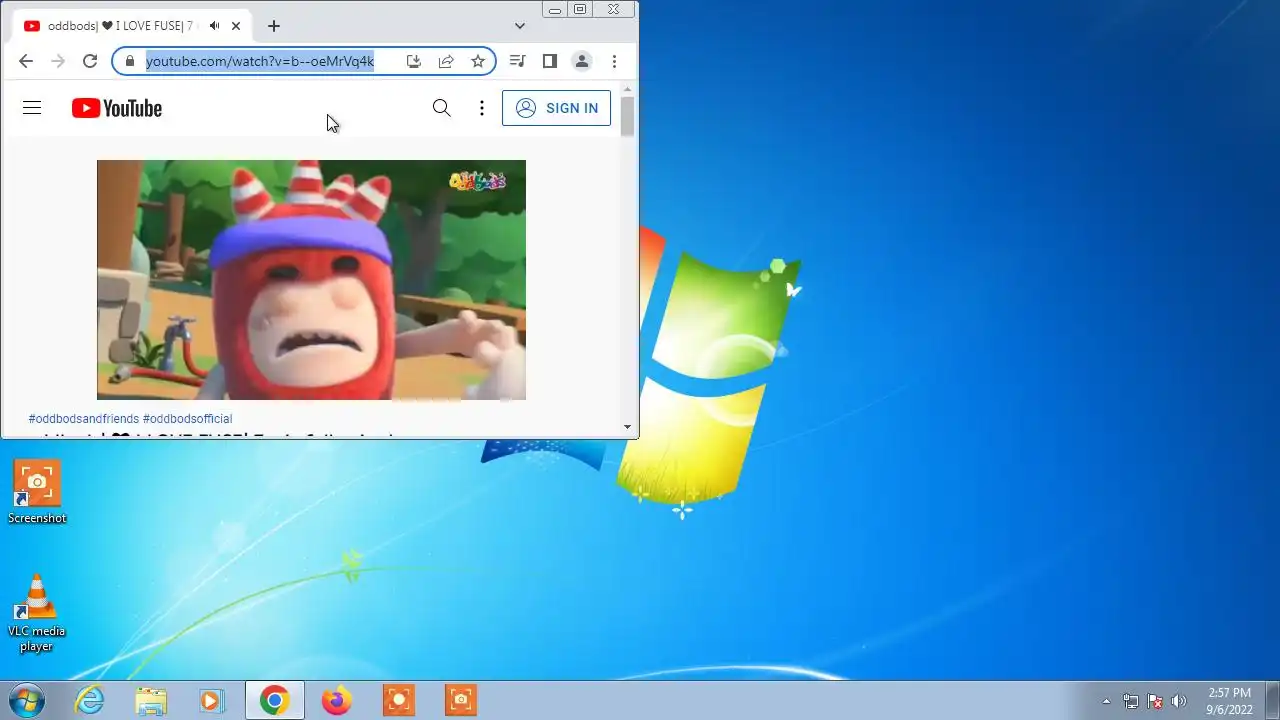The width and height of the screenshot is (1280, 720).
Task: Open the volume speaker tray icon
Action: 1179,701
